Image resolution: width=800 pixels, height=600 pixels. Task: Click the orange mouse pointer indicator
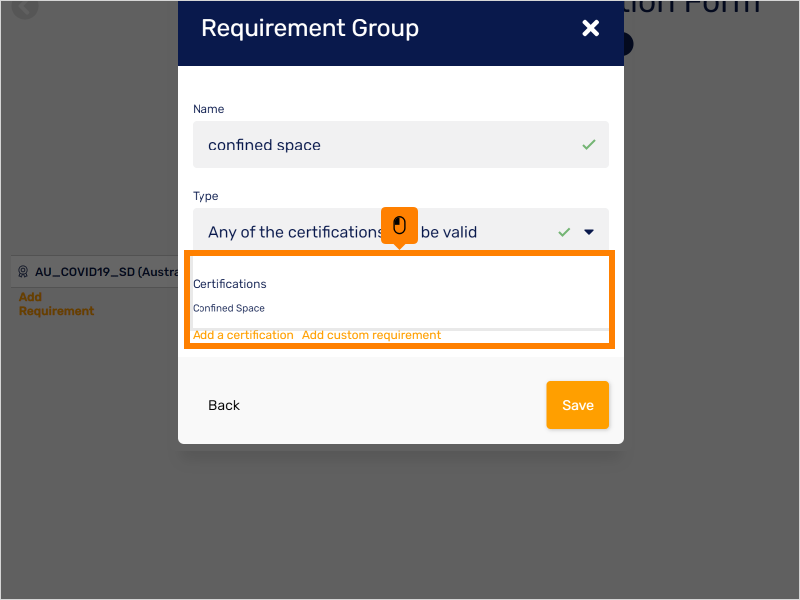(x=398, y=226)
